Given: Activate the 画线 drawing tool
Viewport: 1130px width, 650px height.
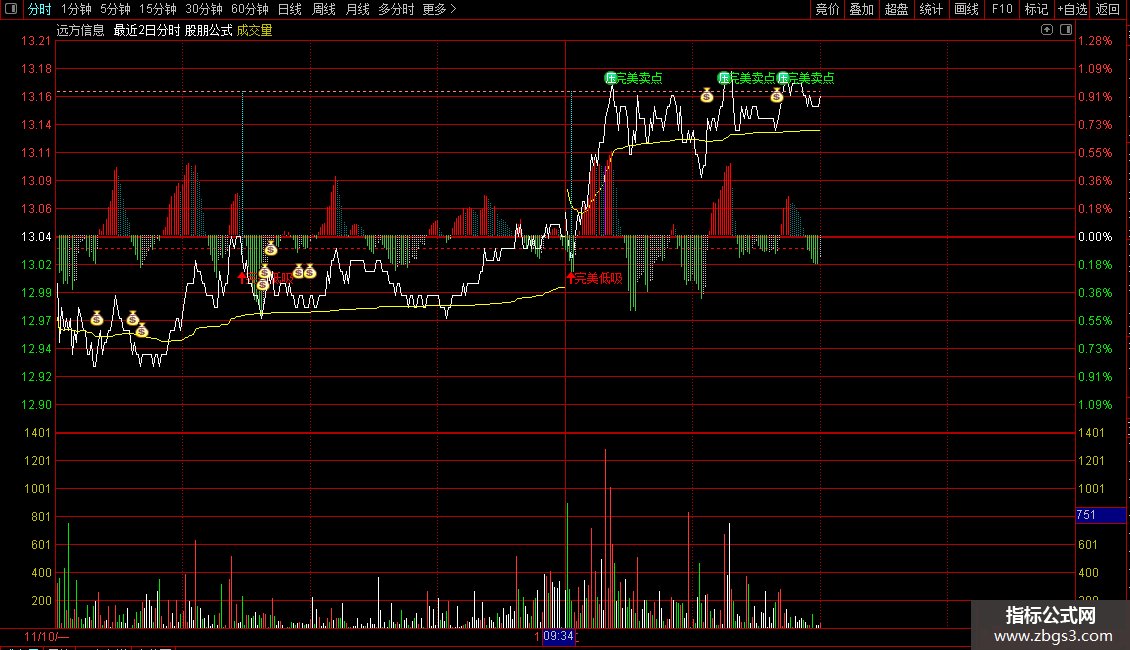Looking at the screenshot, I should 966,9.
